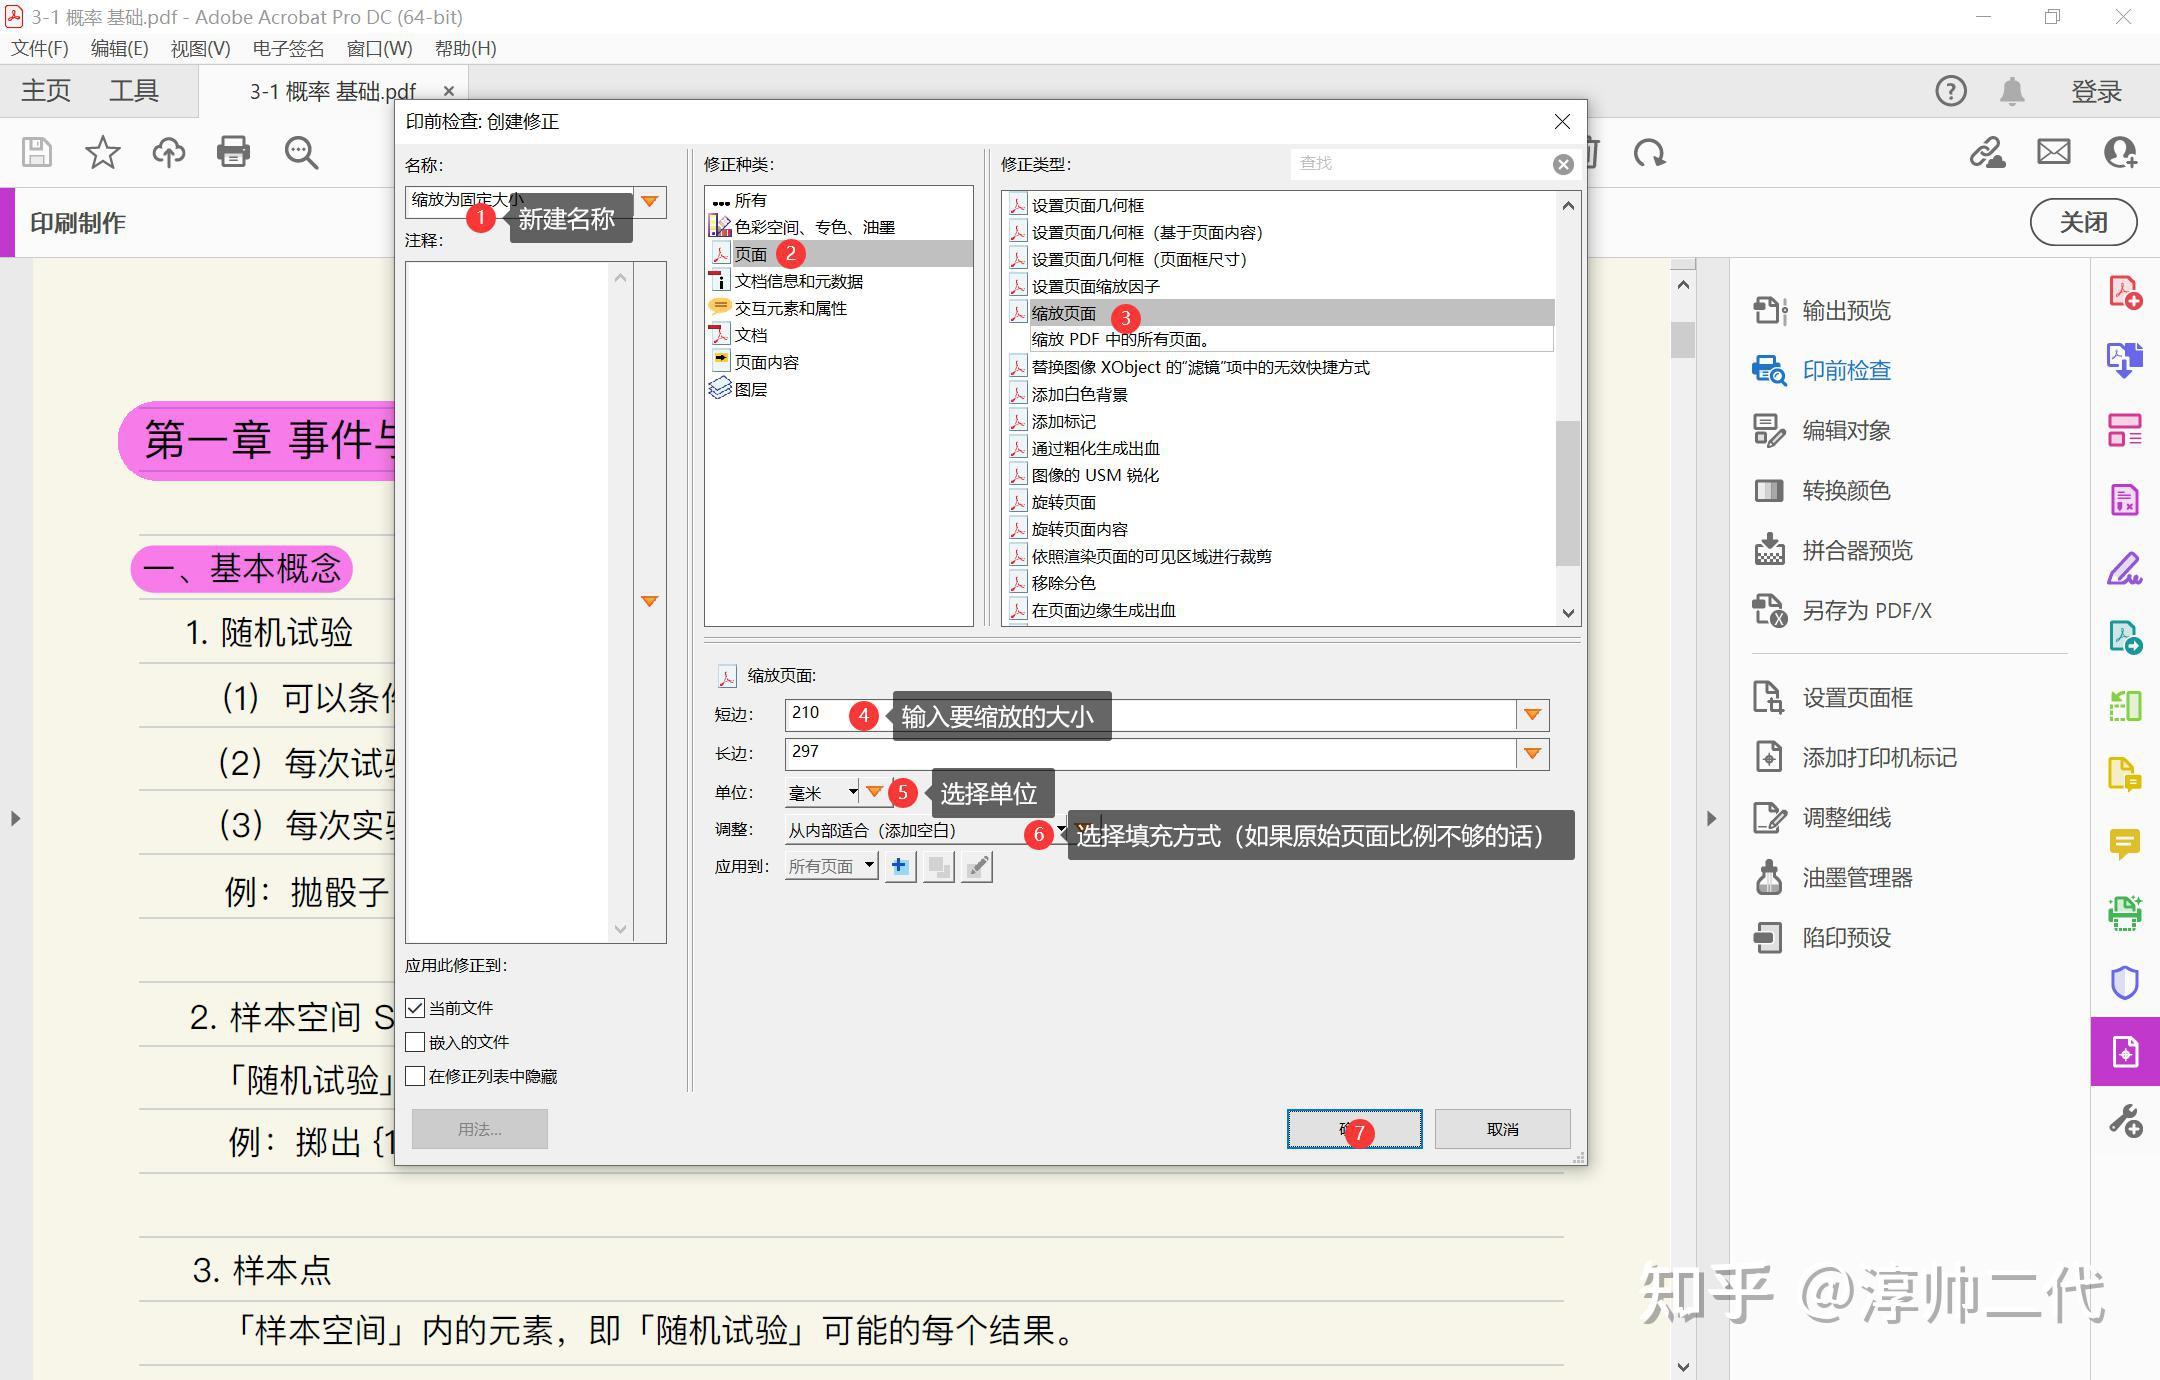Uncheck the 当前文件 checkbox
Viewport: 2160px width, 1380px height.
click(x=417, y=1007)
